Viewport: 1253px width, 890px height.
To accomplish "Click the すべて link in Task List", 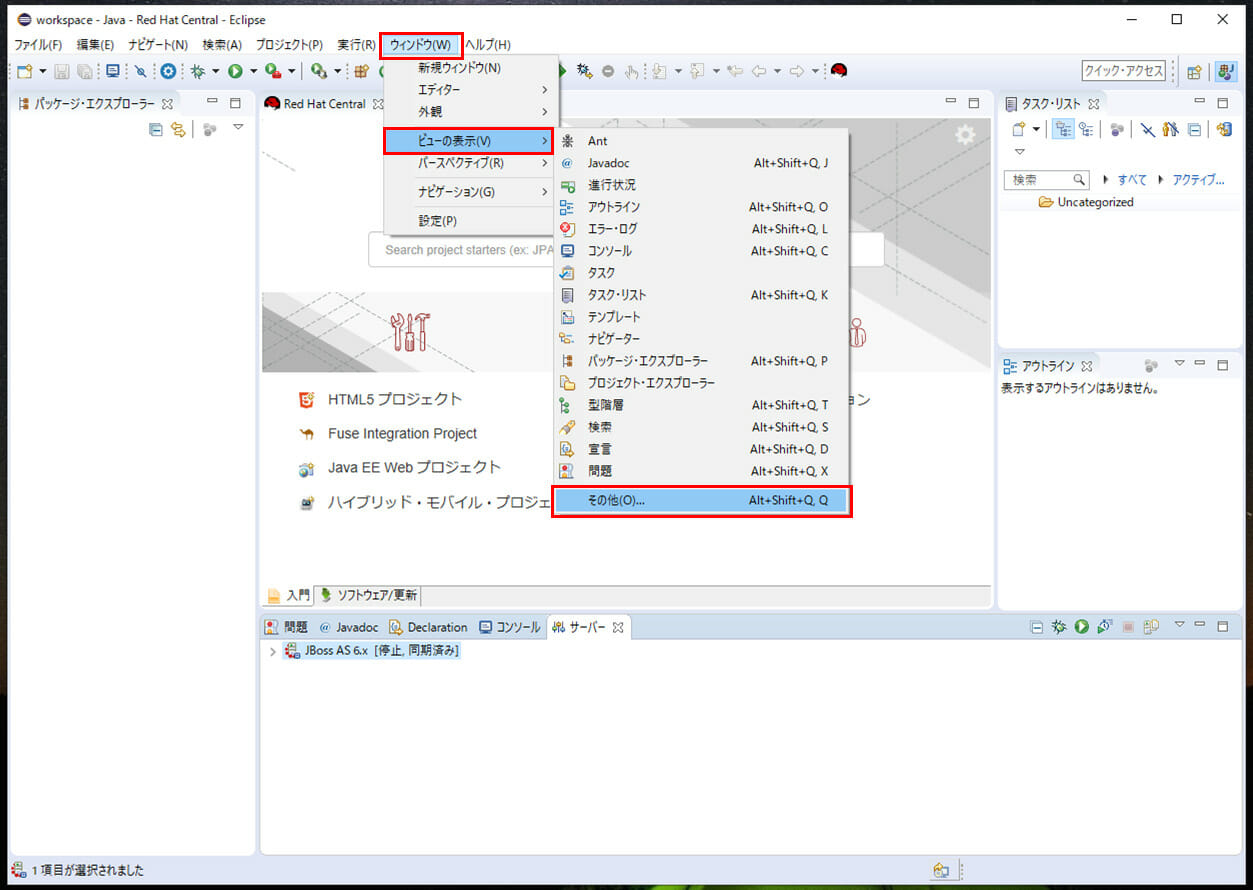I will (x=1132, y=180).
